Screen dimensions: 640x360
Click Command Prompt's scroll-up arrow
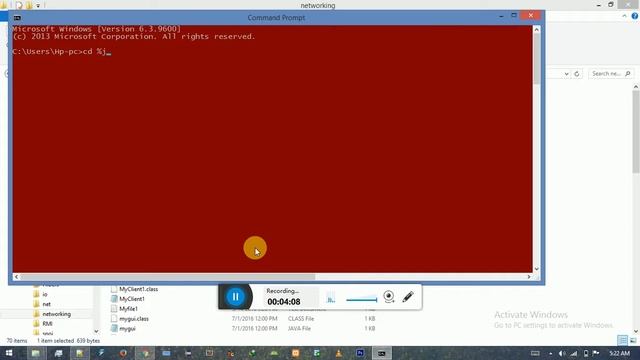coord(536,30)
